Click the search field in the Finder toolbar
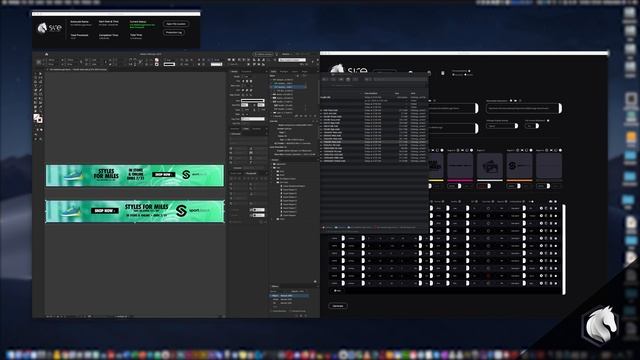 (399, 79)
